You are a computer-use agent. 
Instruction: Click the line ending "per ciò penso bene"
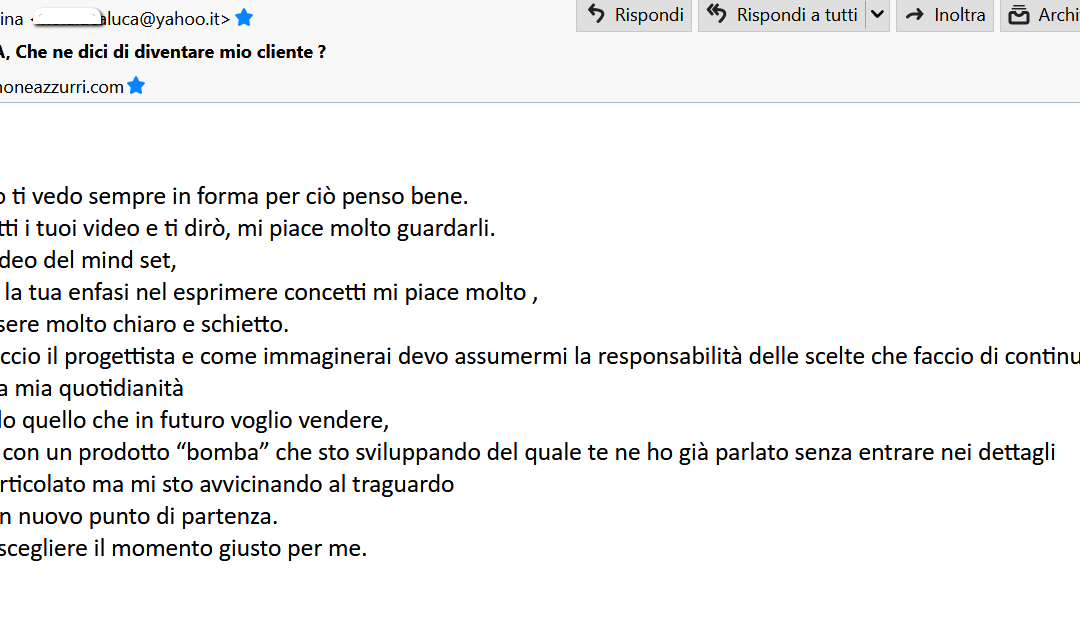point(234,196)
